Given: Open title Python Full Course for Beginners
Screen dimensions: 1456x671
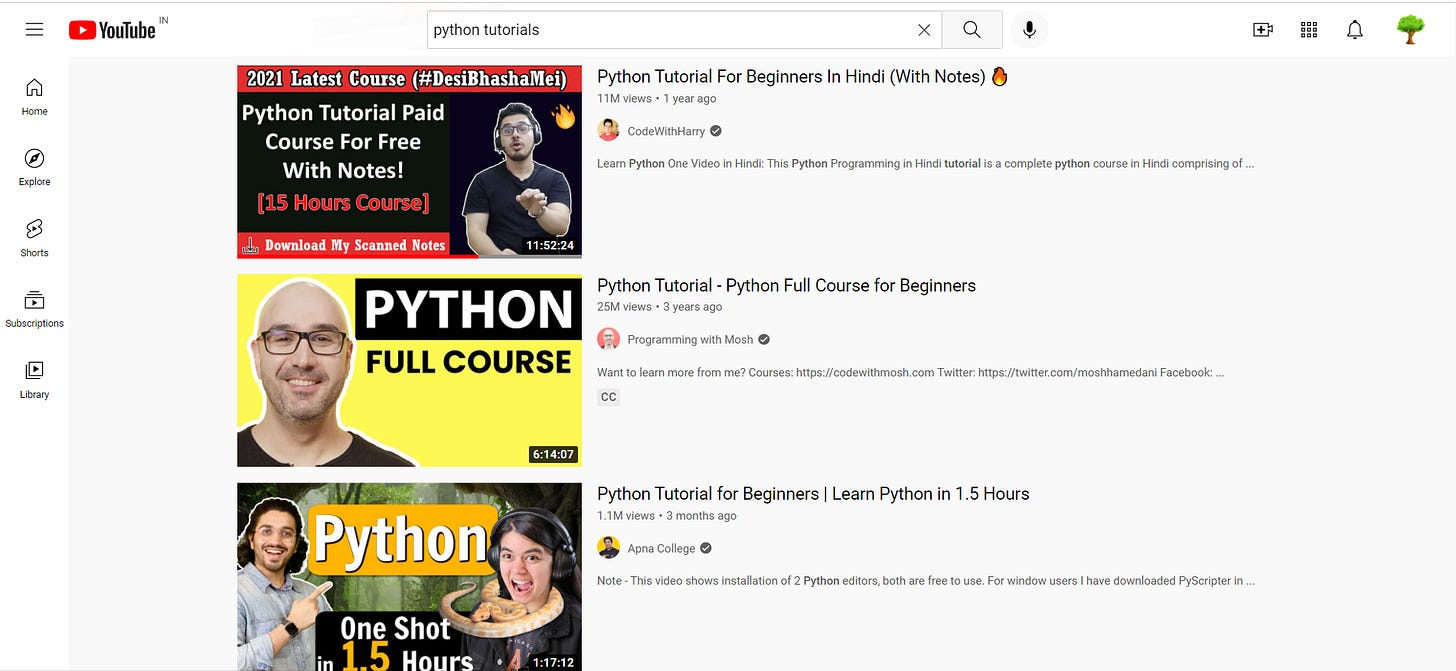Looking at the screenshot, I should pos(786,285).
